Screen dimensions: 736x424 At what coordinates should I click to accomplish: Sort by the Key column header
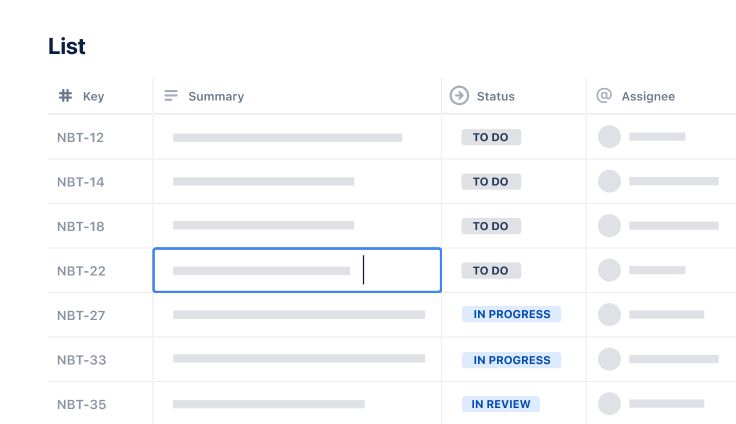point(93,97)
